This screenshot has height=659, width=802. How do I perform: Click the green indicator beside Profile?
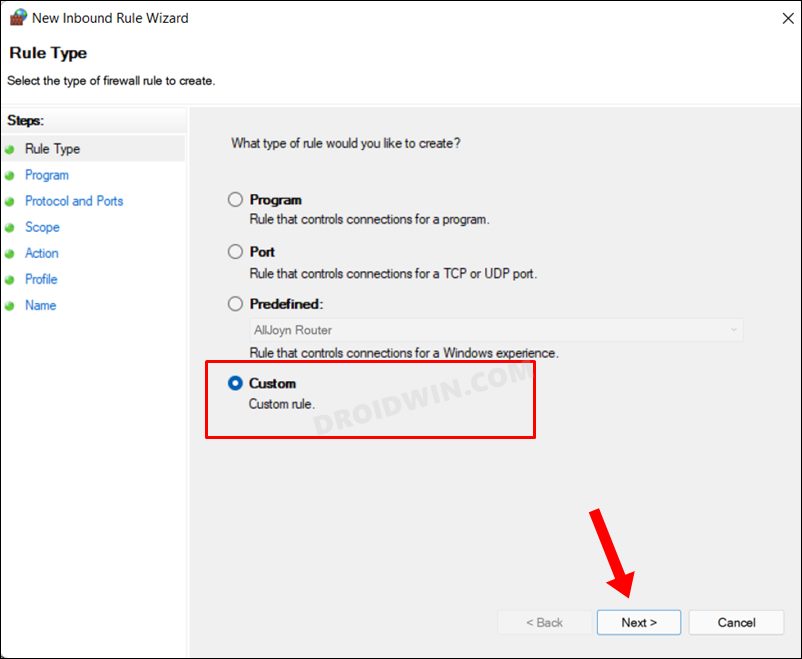tap(11, 279)
